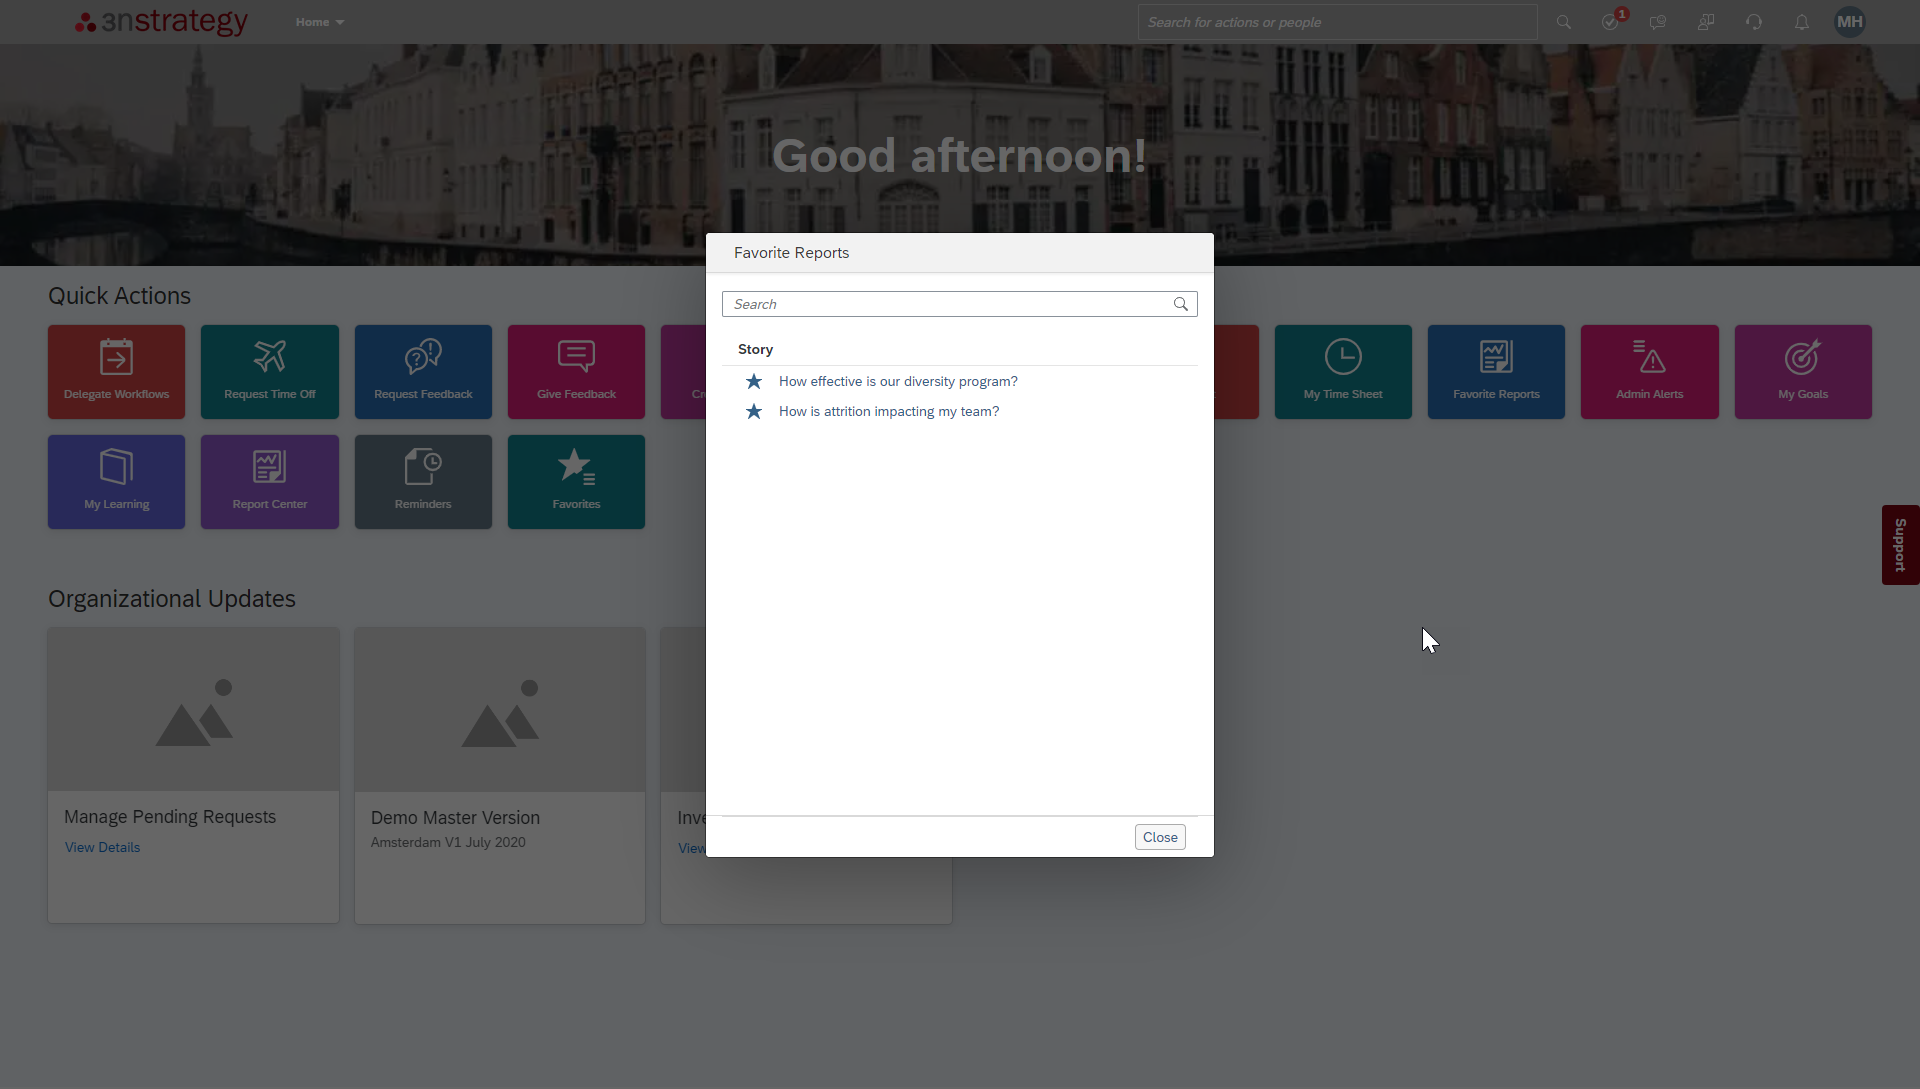Viewport: 1920px width, 1089px height.
Task: Open the Admin Alerts tile
Action: pyautogui.click(x=1650, y=371)
